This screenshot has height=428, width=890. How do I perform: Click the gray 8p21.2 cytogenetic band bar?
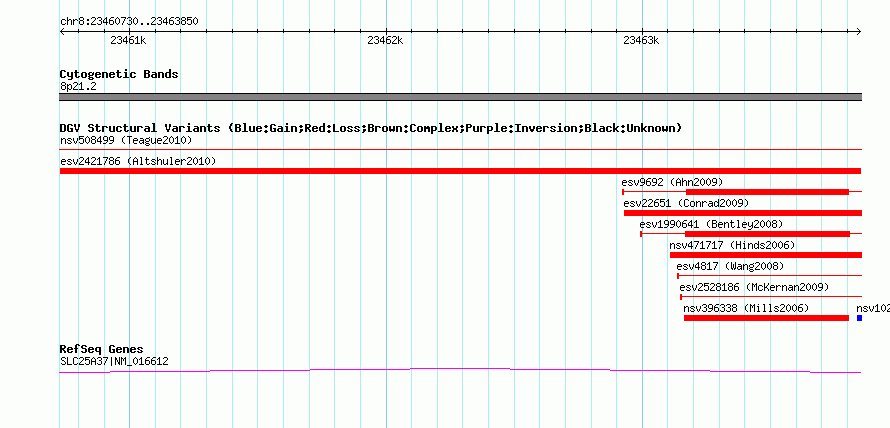pos(460,97)
